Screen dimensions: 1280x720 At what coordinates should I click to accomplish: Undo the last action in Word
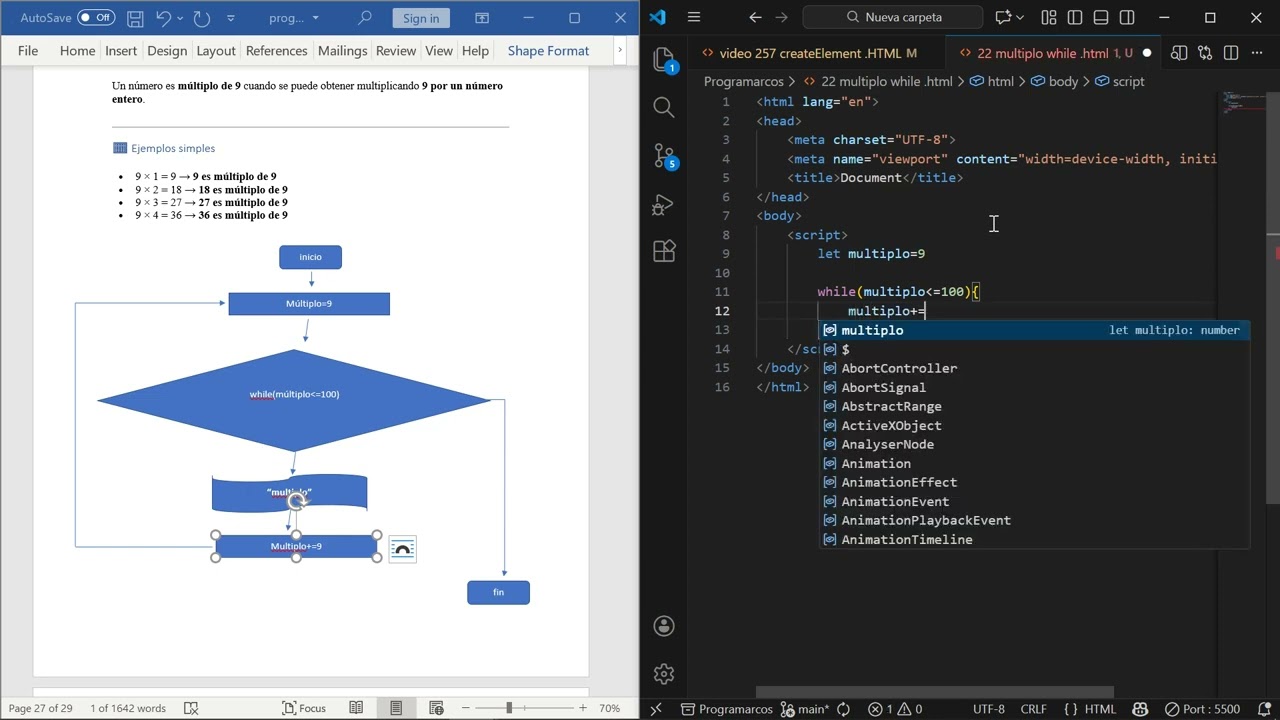coord(164,18)
